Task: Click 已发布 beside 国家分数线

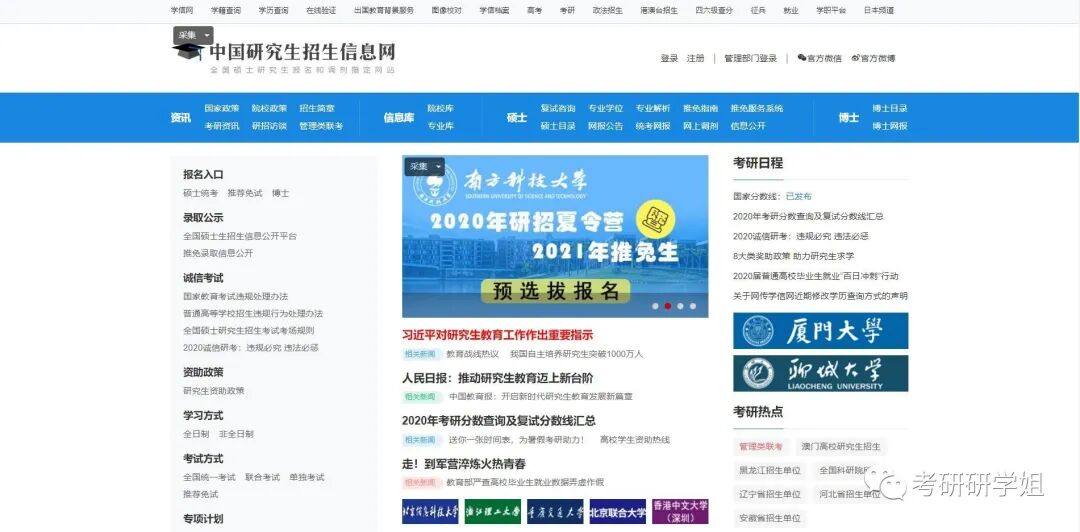Action: pos(798,196)
